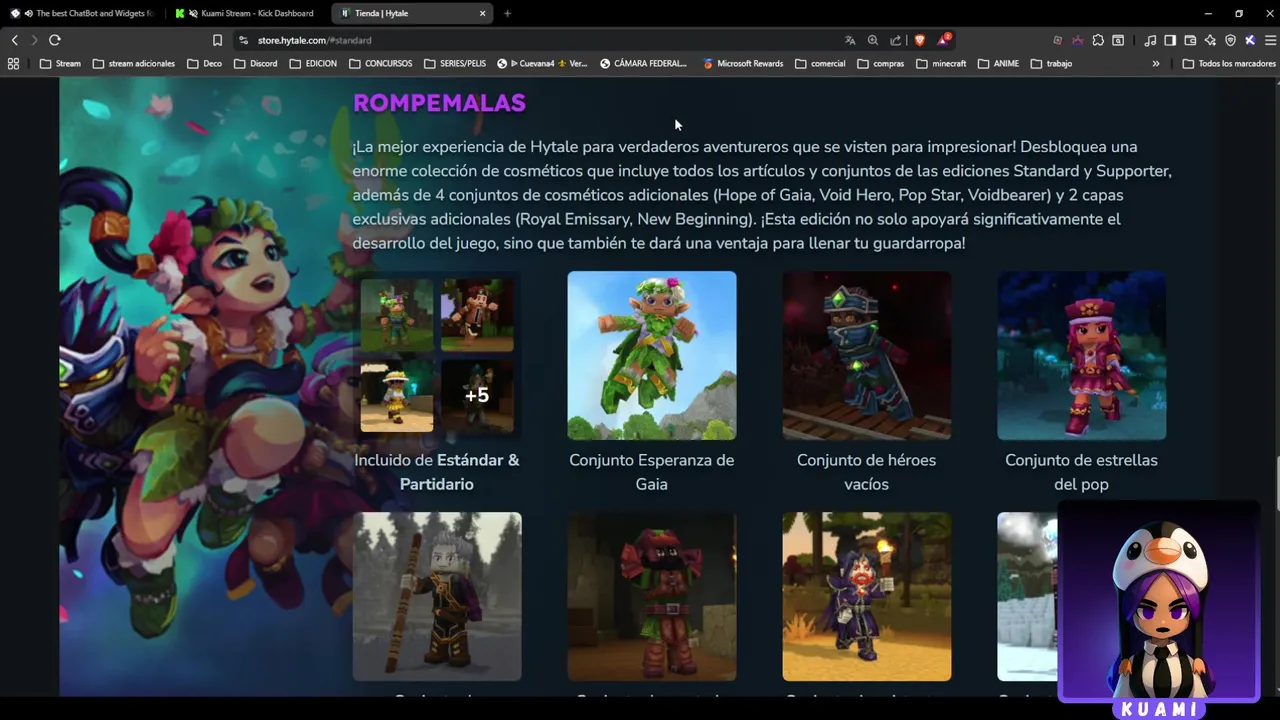1280x720 pixels.
Task: Open the Brave Wallet icon
Action: [x=1190, y=40]
